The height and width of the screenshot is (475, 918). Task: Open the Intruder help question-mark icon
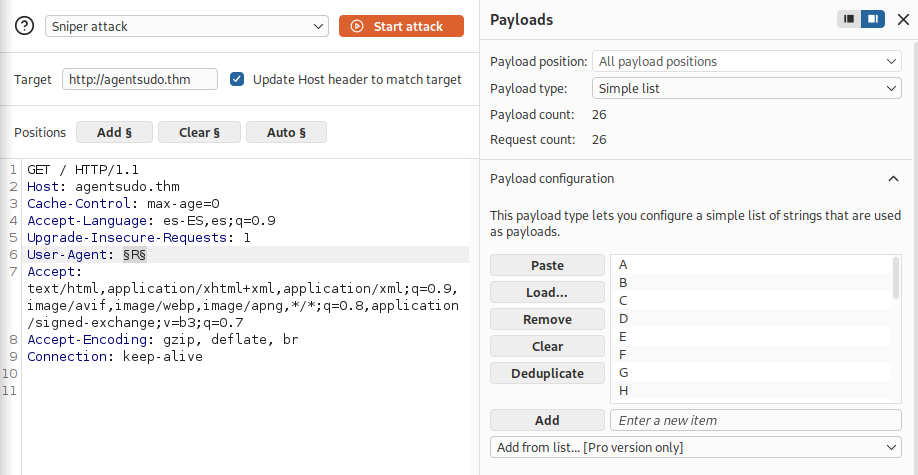(x=25, y=26)
